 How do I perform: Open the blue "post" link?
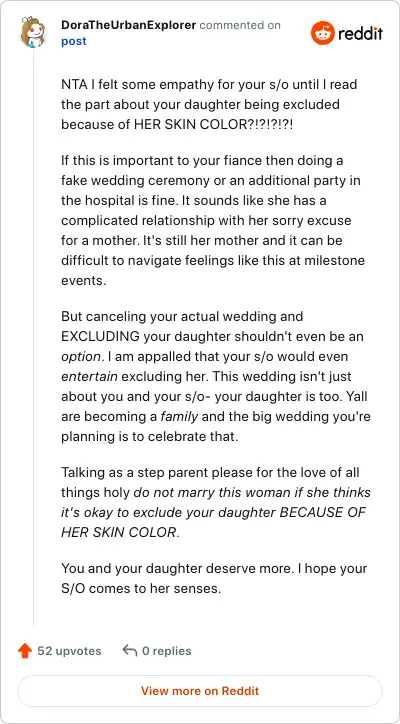[x=73, y=41]
